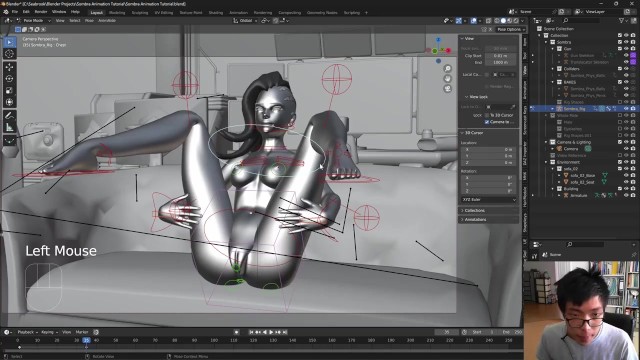The image size is (640, 360).
Task: Pick the Annotate pencil tool
Action: pyautogui.click(x=9, y=116)
